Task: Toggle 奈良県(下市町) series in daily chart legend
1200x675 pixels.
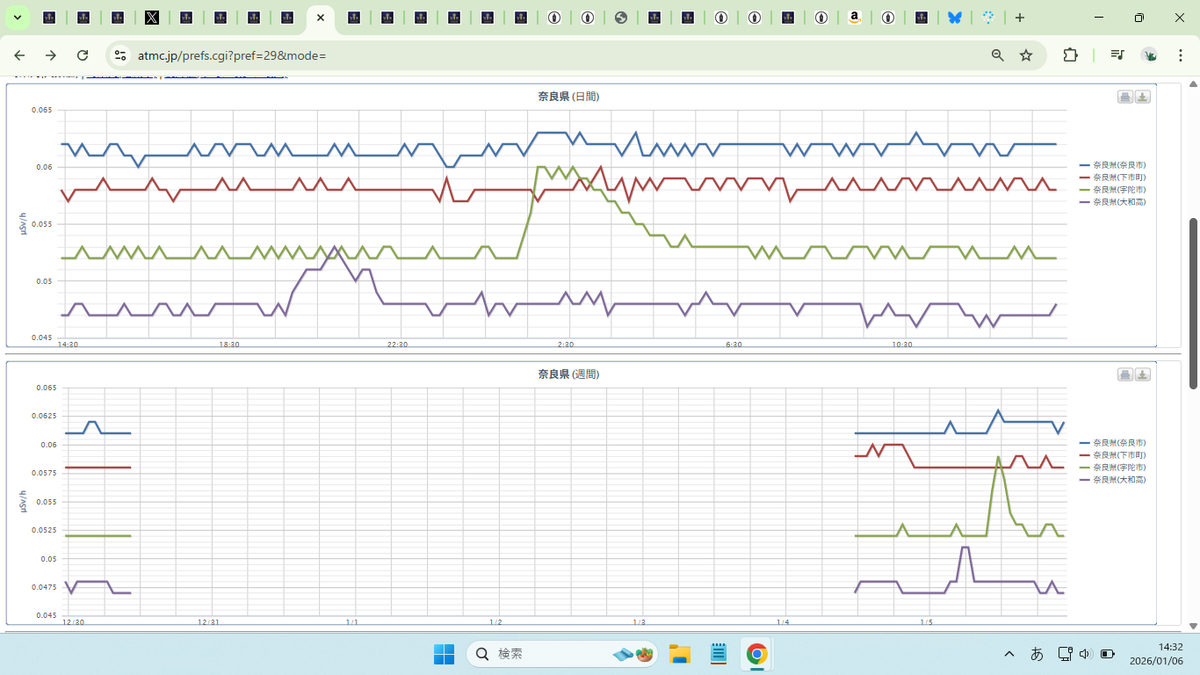Action: (1112, 177)
